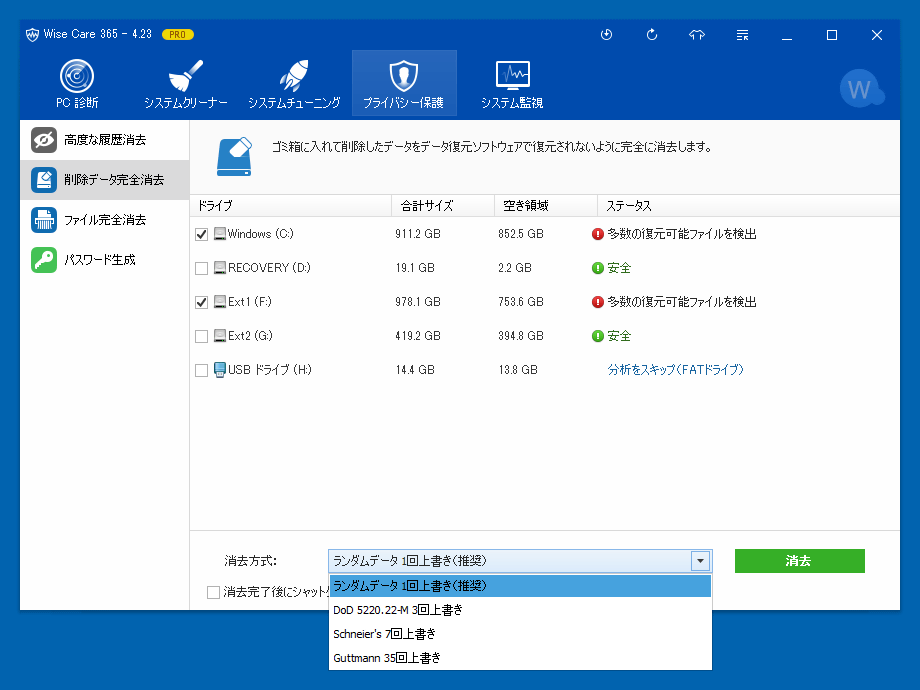Click the Windows (C:) drive icon
This screenshot has width=920, height=690.
pyautogui.click(x=220, y=234)
